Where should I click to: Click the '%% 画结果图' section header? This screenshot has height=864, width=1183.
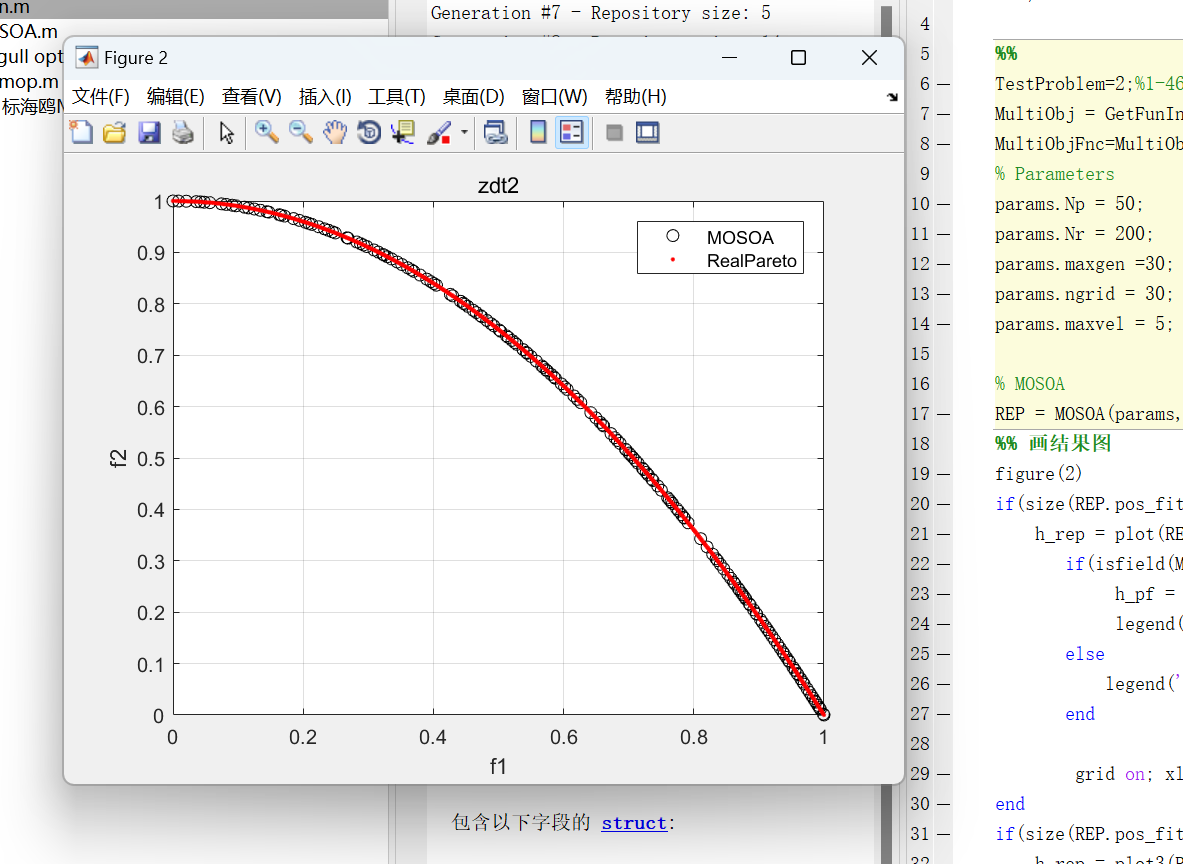1053,443
